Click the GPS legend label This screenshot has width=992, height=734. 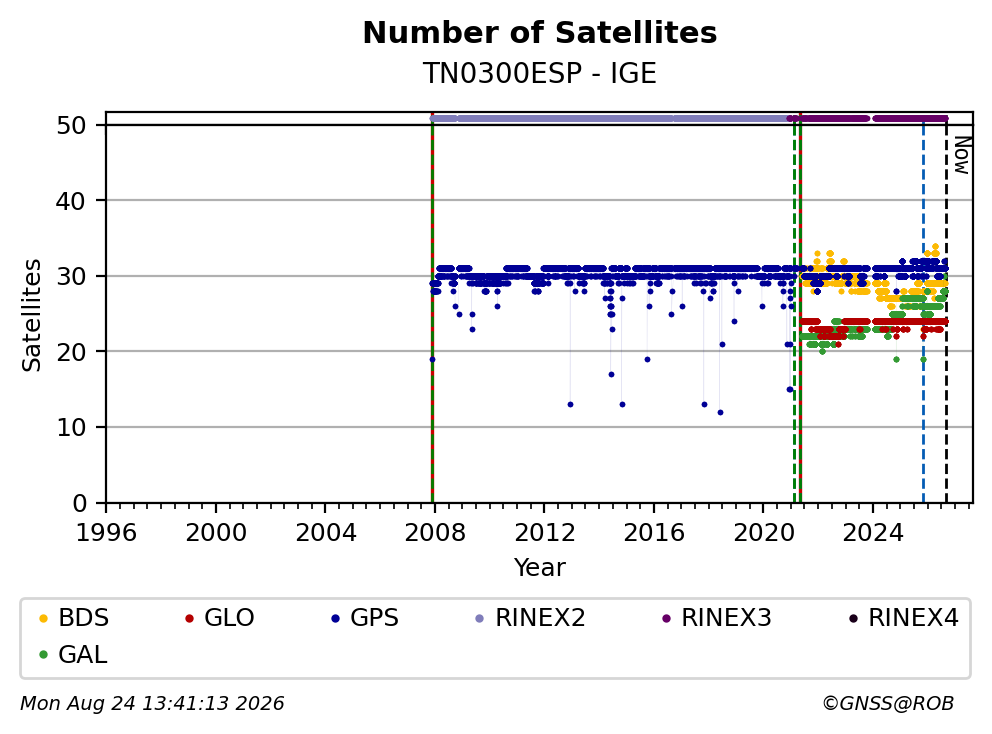[375, 618]
